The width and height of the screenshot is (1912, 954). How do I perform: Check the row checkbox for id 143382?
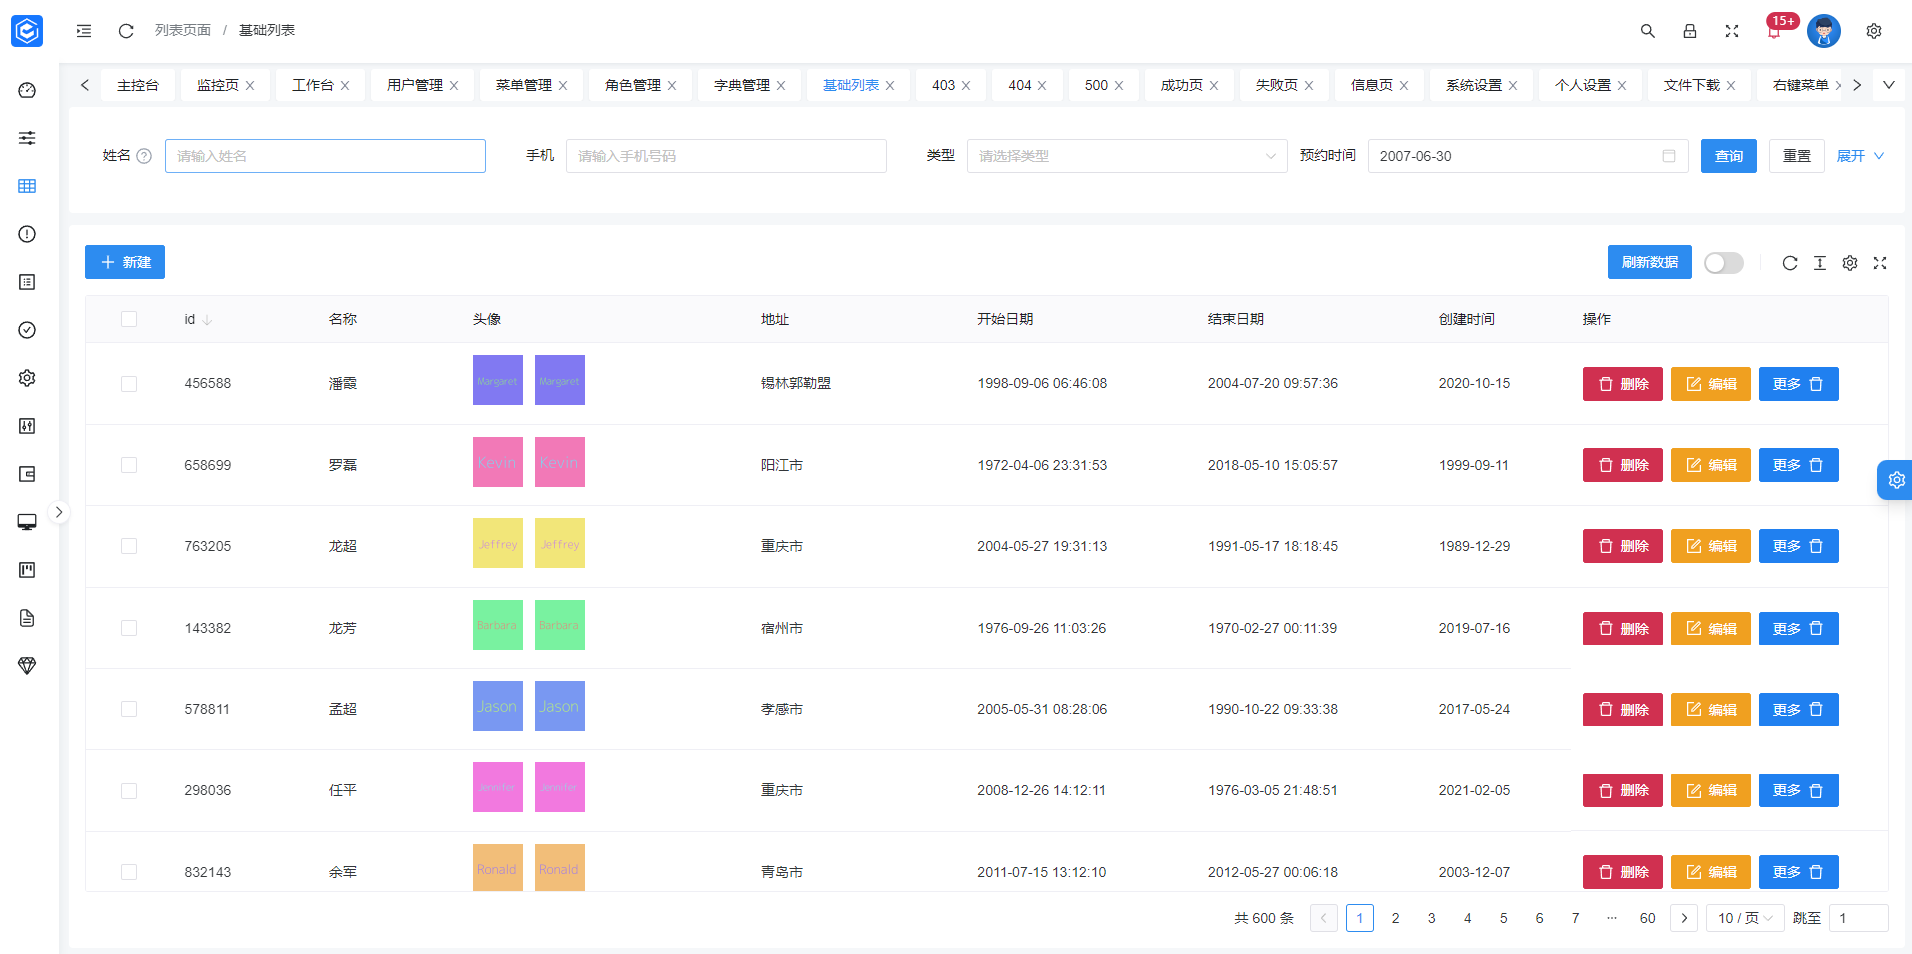coord(129,628)
